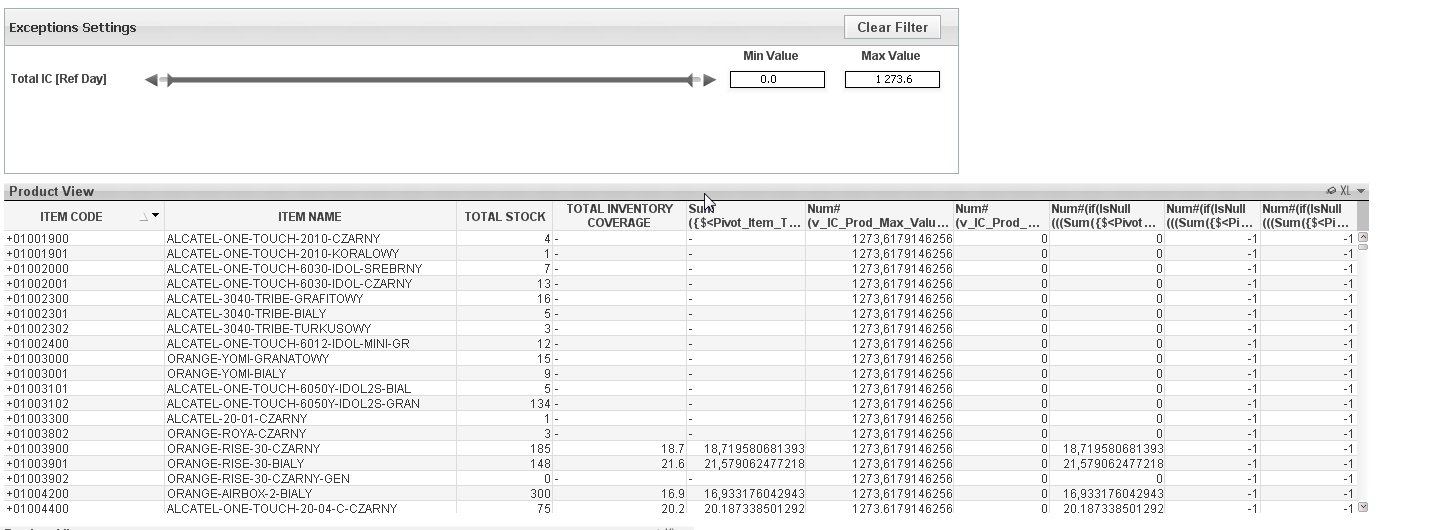1439x530 pixels.
Task: Click the Product View caption bar
Action: [x=685, y=191]
